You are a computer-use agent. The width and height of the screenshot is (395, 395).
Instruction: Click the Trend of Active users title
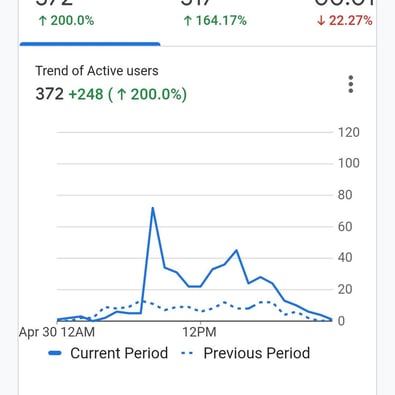click(x=97, y=71)
